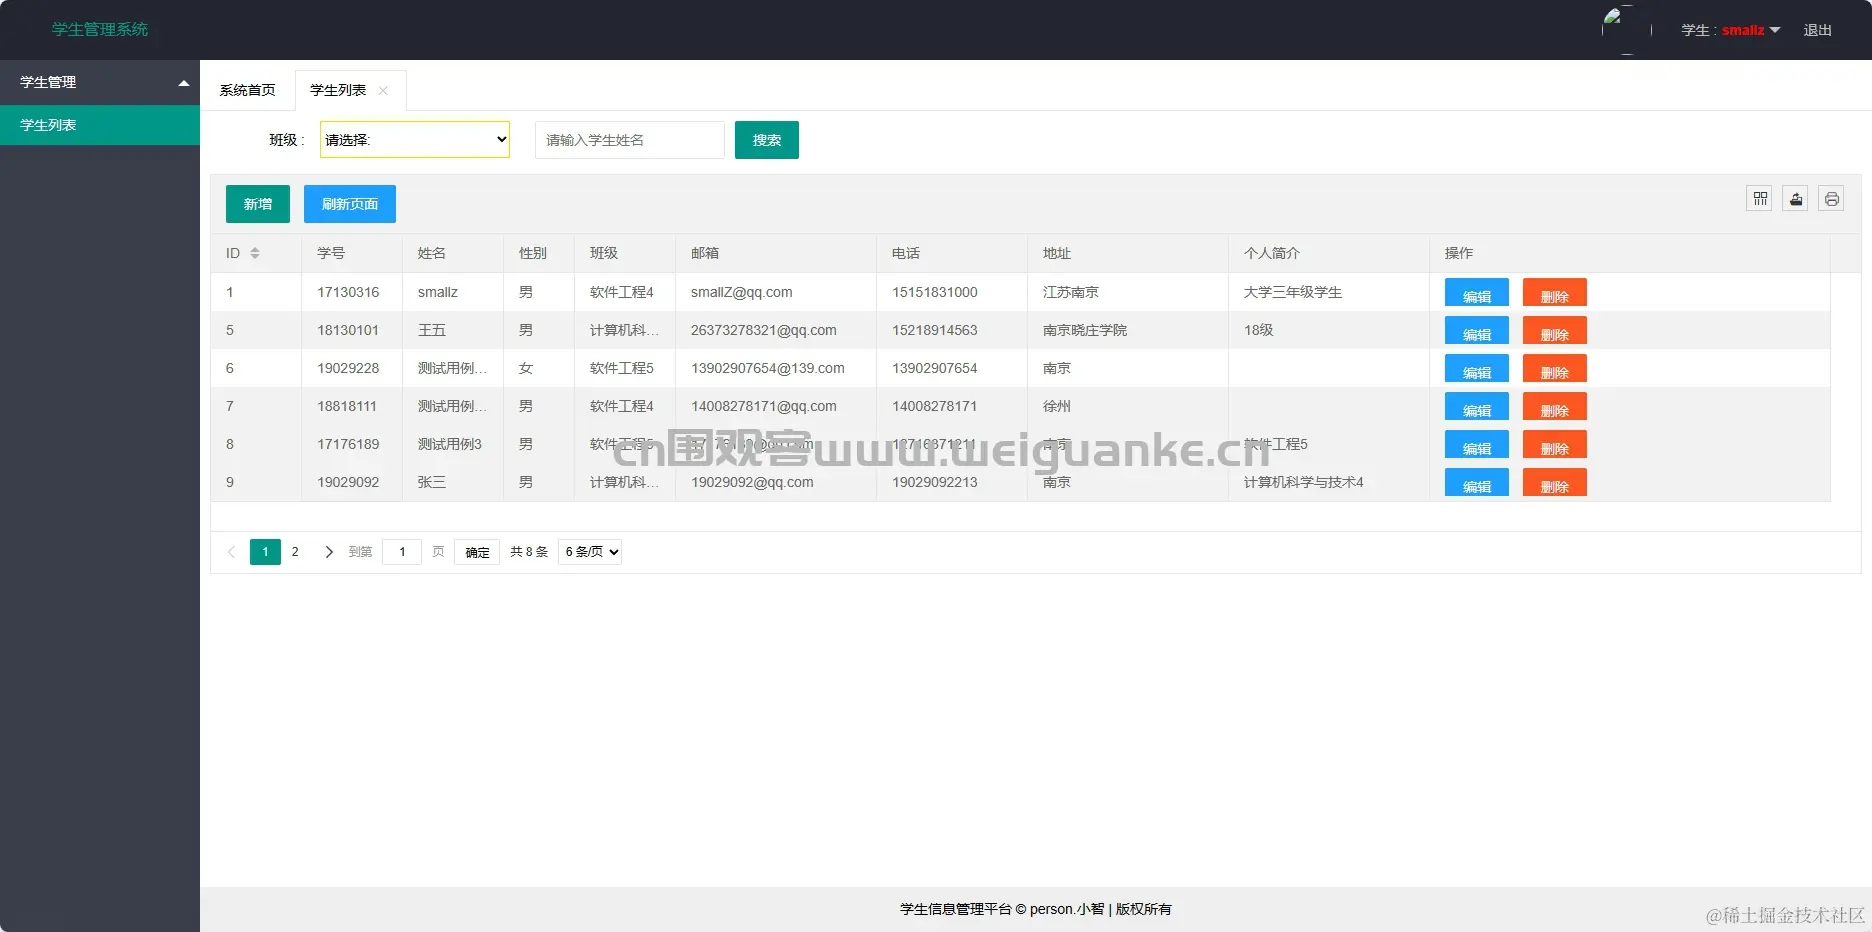Screen dimensions: 1872x932
Task: Click 大学三年级学生 profile cell
Action: tap(1329, 292)
